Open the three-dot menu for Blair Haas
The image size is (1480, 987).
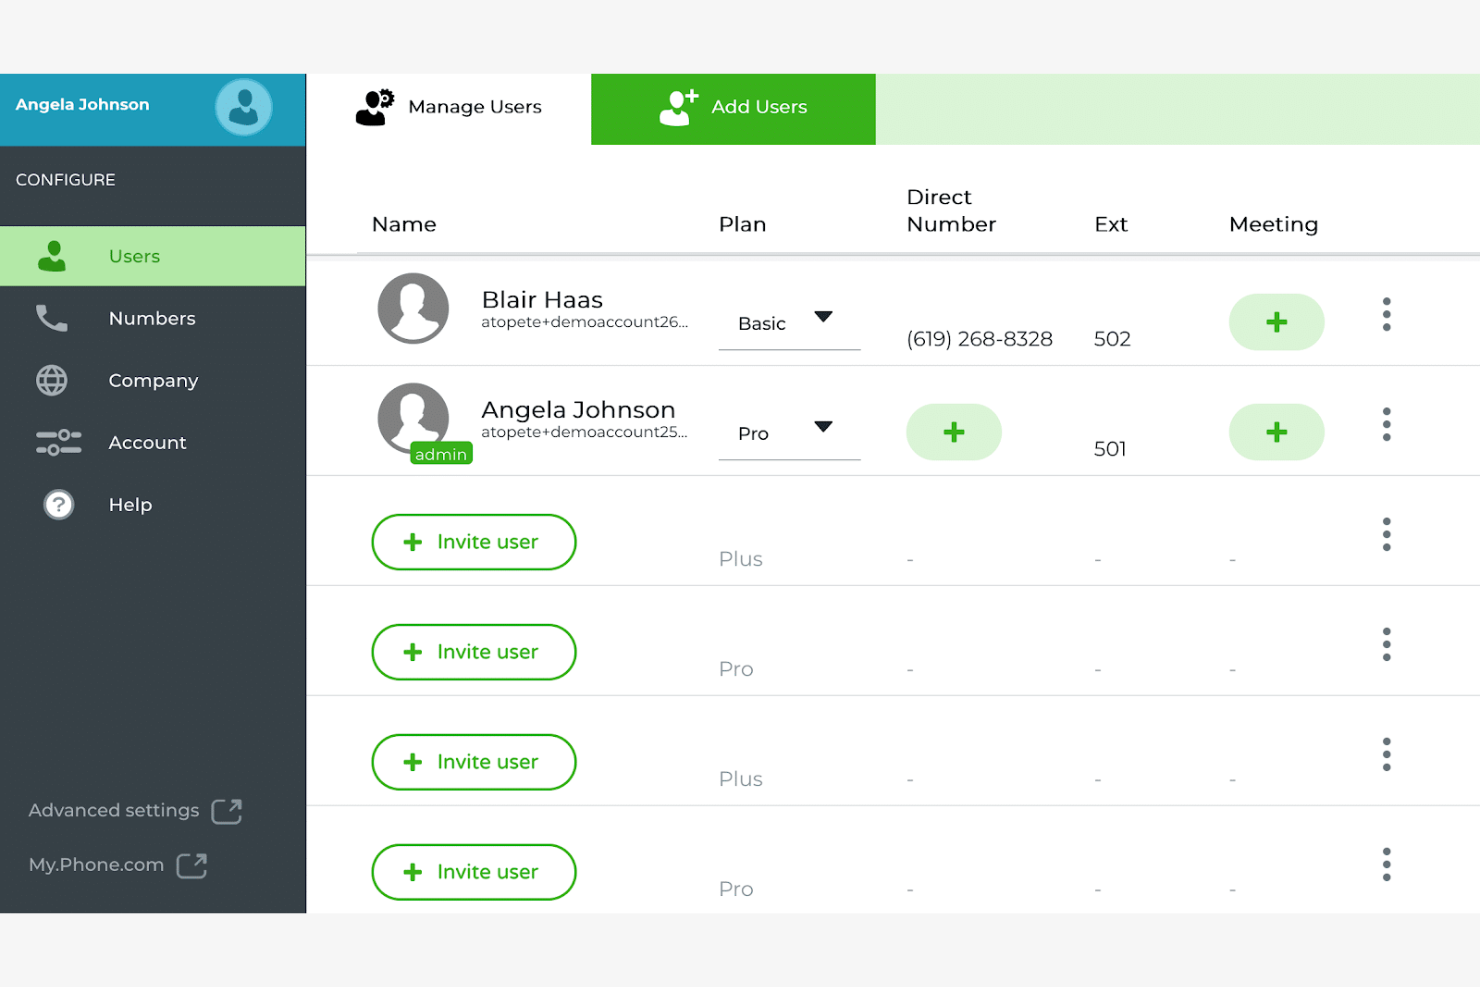tap(1387, 313)
